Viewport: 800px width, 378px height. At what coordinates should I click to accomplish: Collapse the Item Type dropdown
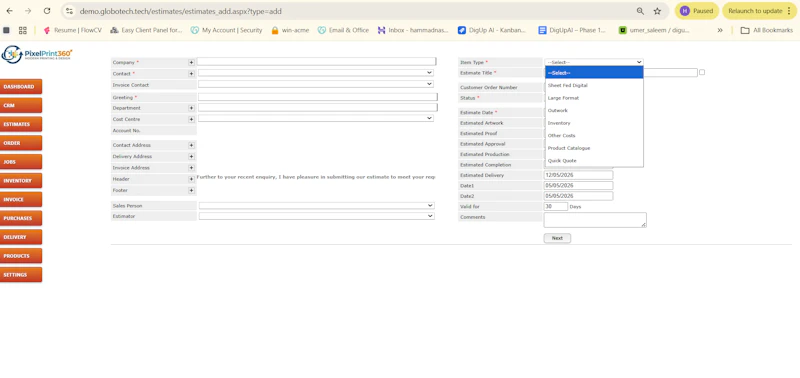594,62
